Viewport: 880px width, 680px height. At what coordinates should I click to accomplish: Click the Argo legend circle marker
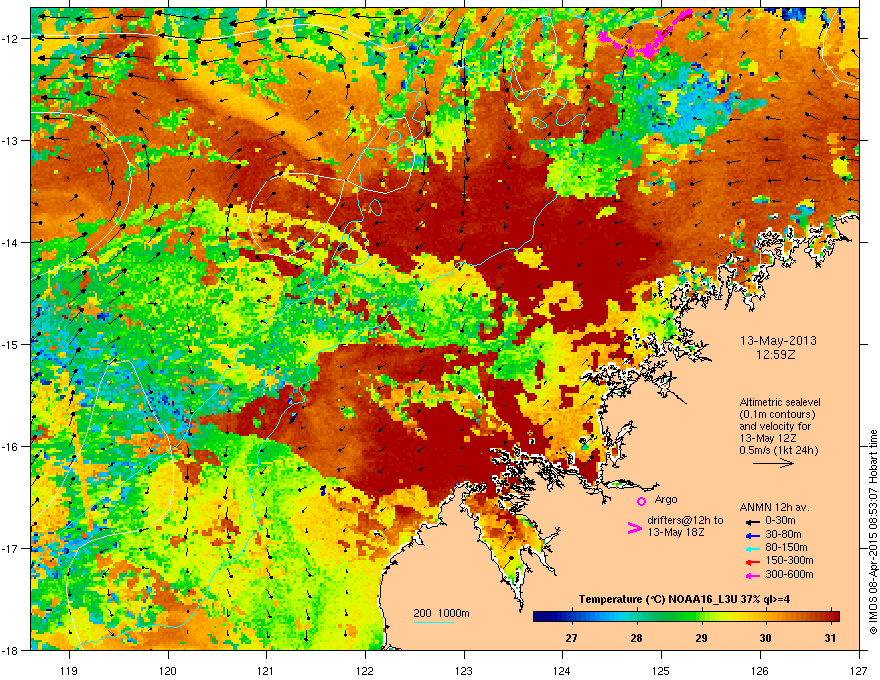(641, 501)
